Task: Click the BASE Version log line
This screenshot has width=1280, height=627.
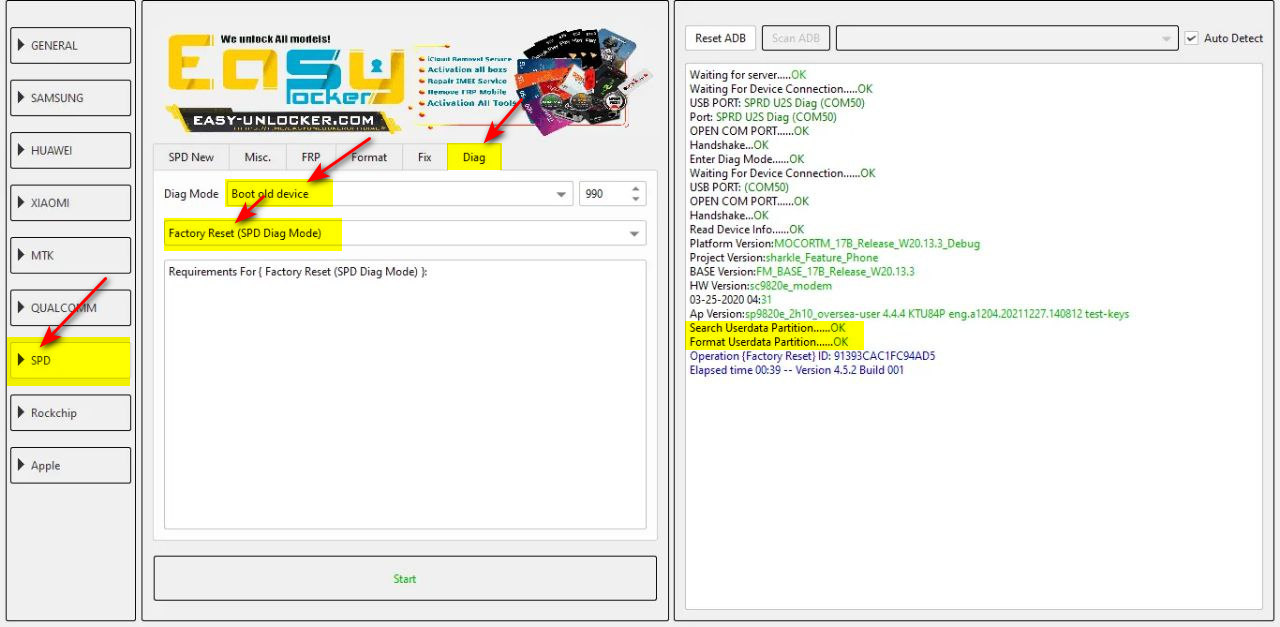Action: (802, 271)
